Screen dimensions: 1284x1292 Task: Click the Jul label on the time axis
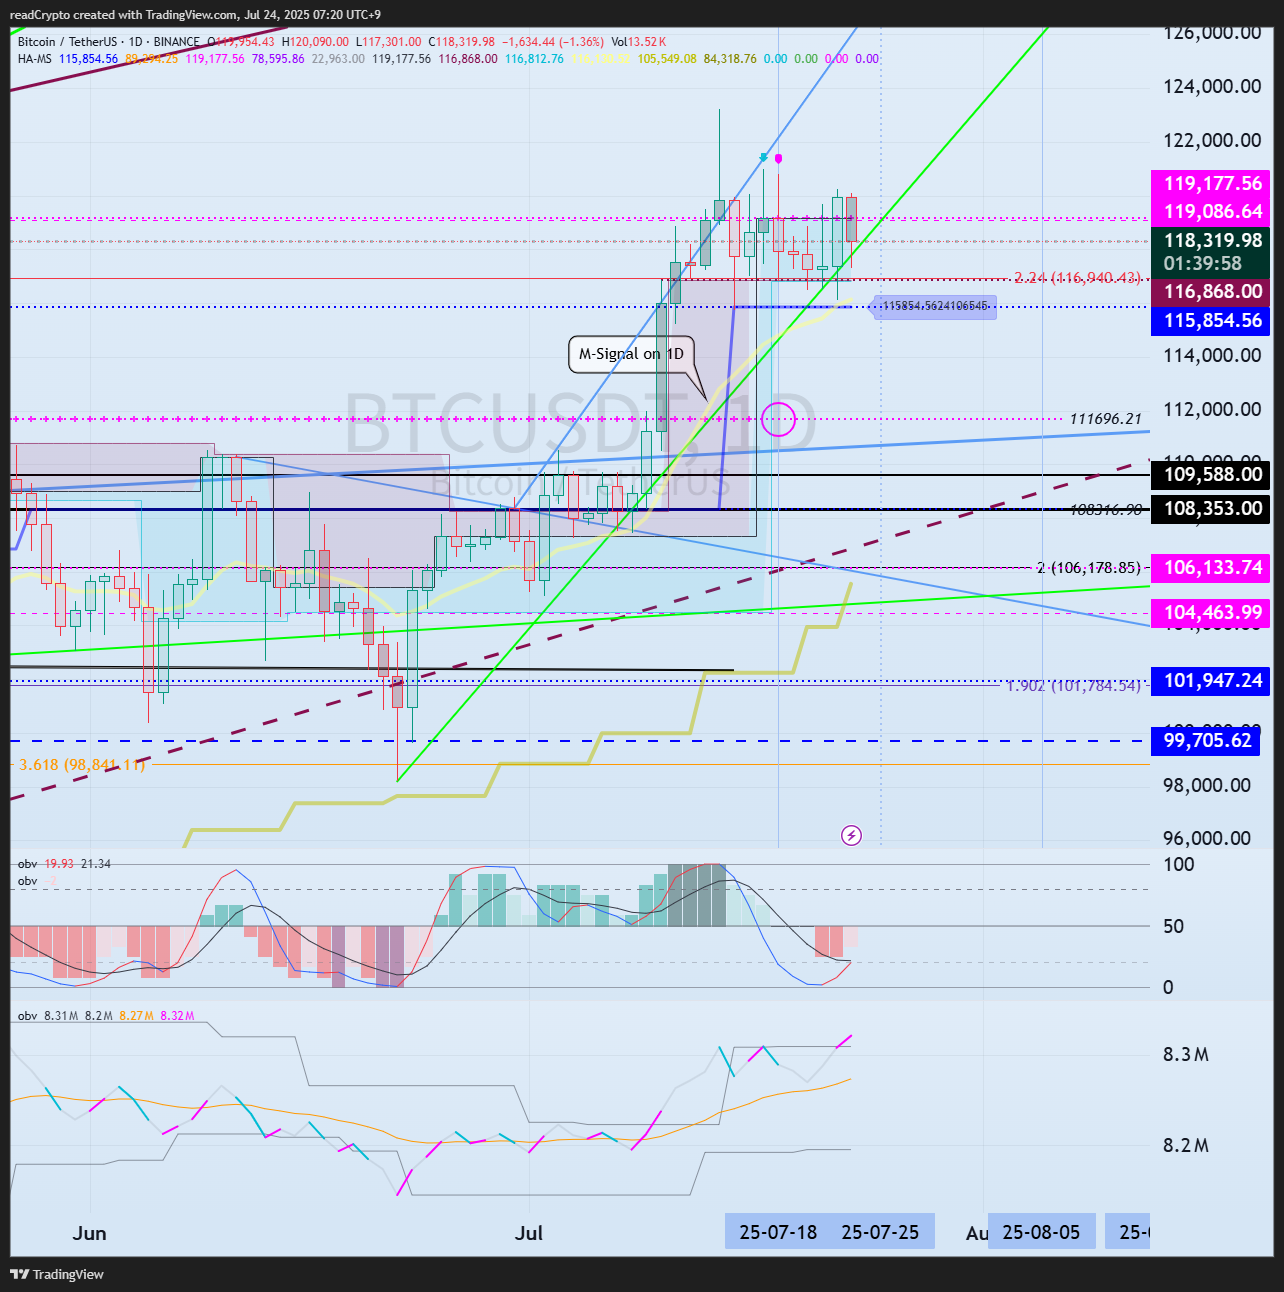[x=529, y=1233]
